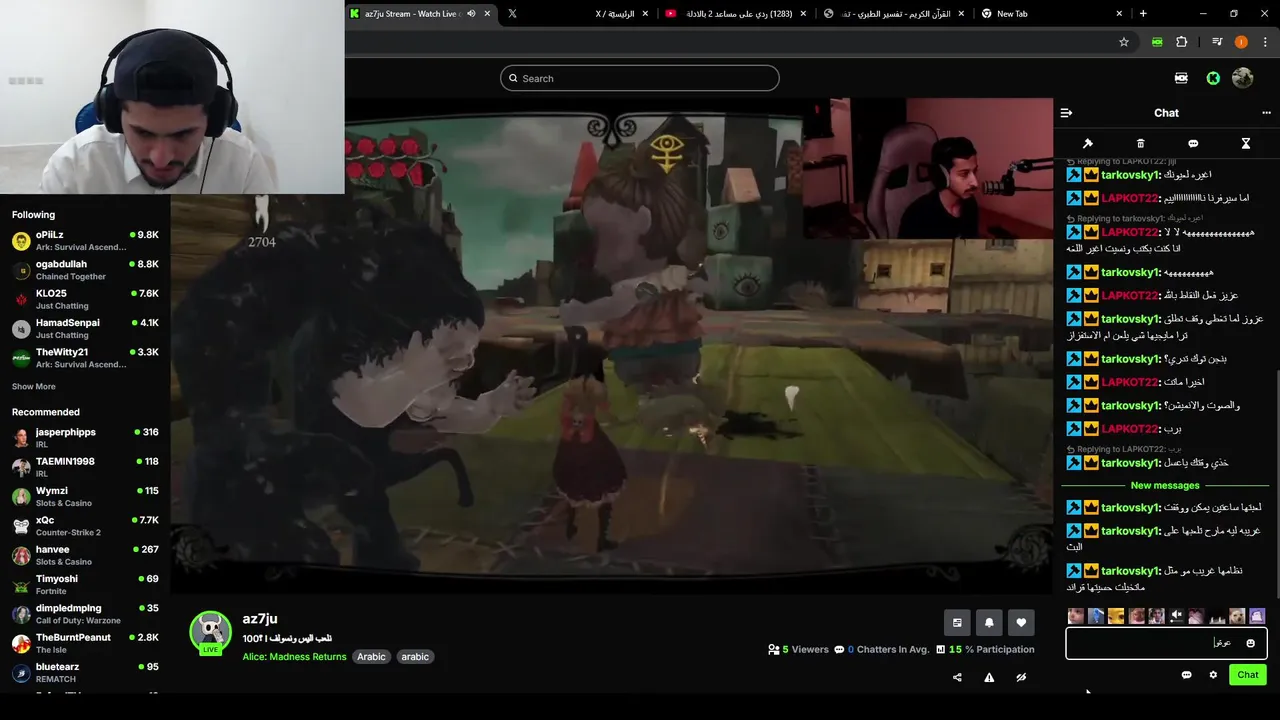Click the az7ju channel avatar with LIVE badge

point(211,633)
